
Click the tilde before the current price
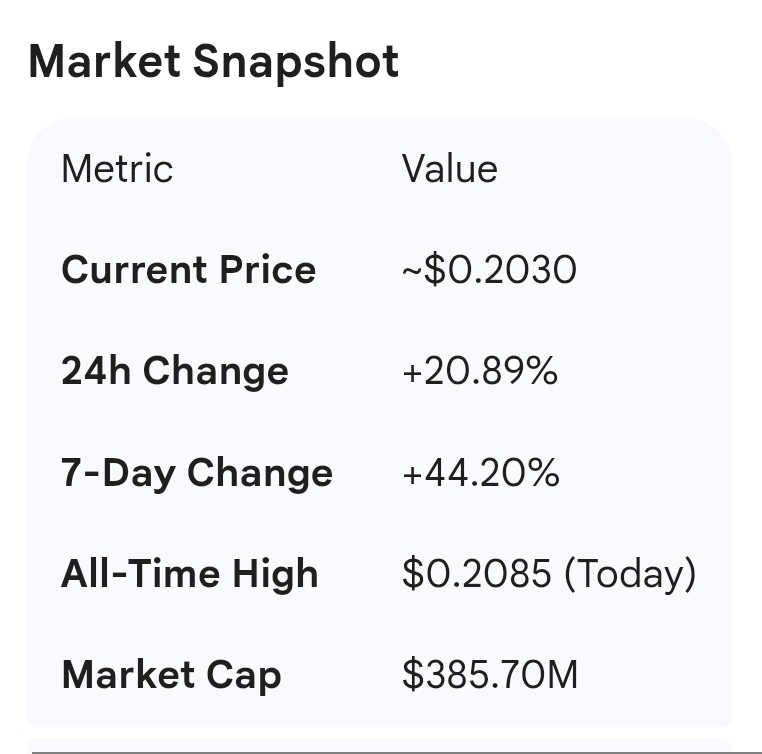[x=411, y=272]
